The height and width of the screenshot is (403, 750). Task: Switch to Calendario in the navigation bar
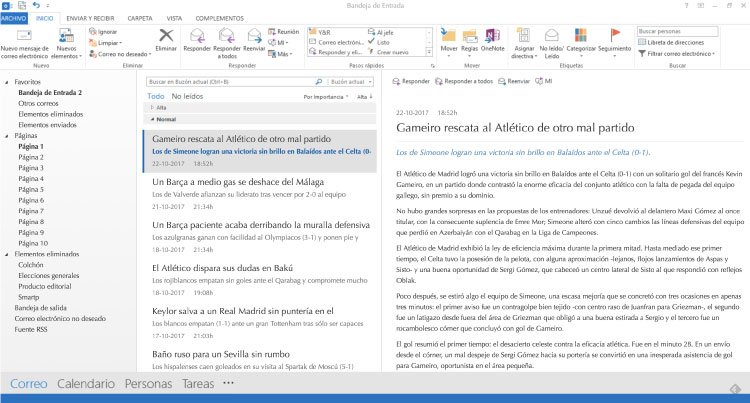coord(86,383)
